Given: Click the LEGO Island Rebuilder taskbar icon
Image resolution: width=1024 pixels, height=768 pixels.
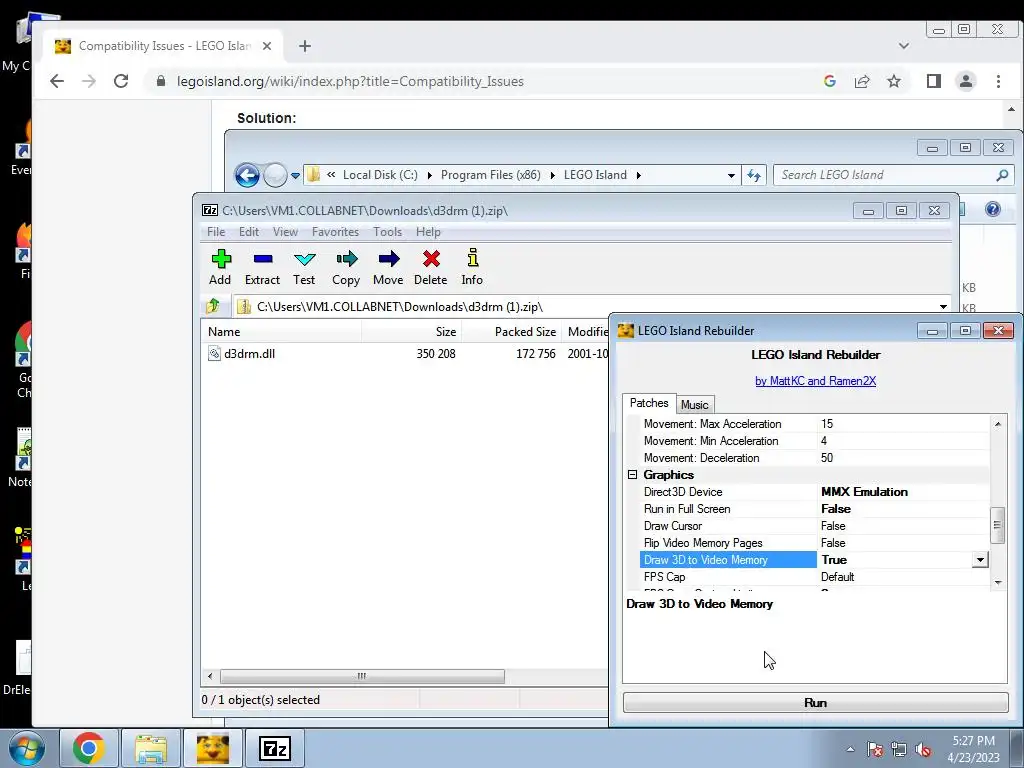Looking at the screenshot, I should [x=213, y=748].
